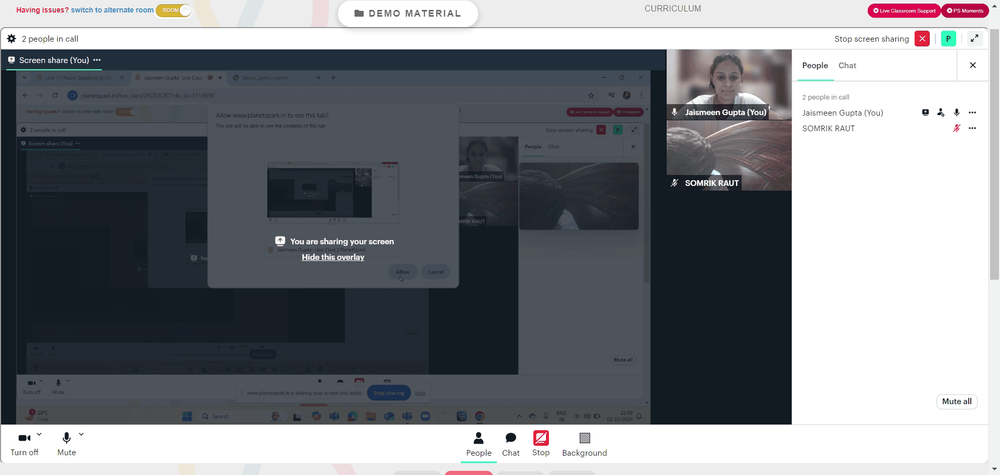Image resolution: width=1000 pixels, height=475 pixels.
Task: Switch to People tab in side panel
Action: point(815,66)
